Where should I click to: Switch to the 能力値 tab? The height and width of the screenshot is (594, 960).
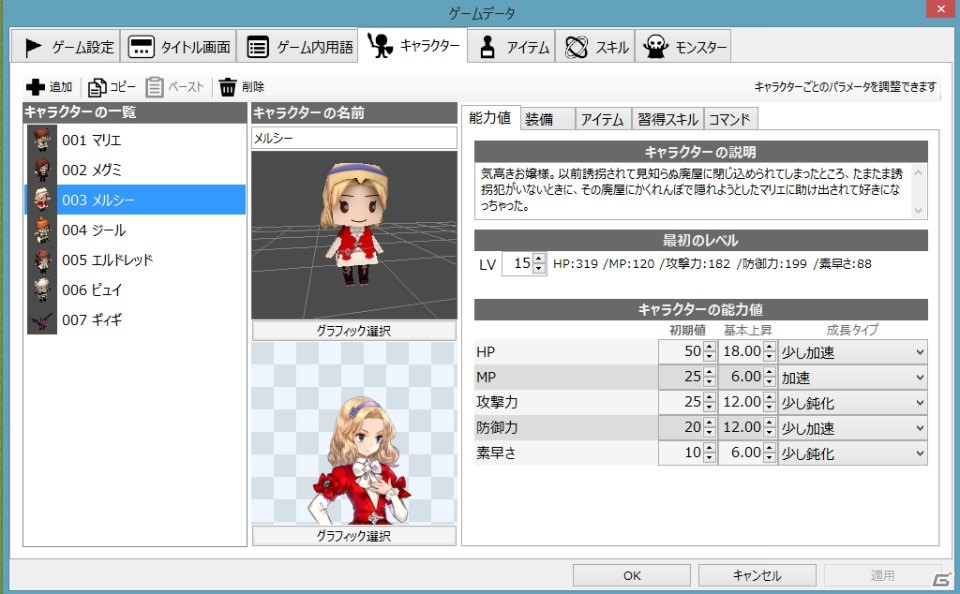490,118
